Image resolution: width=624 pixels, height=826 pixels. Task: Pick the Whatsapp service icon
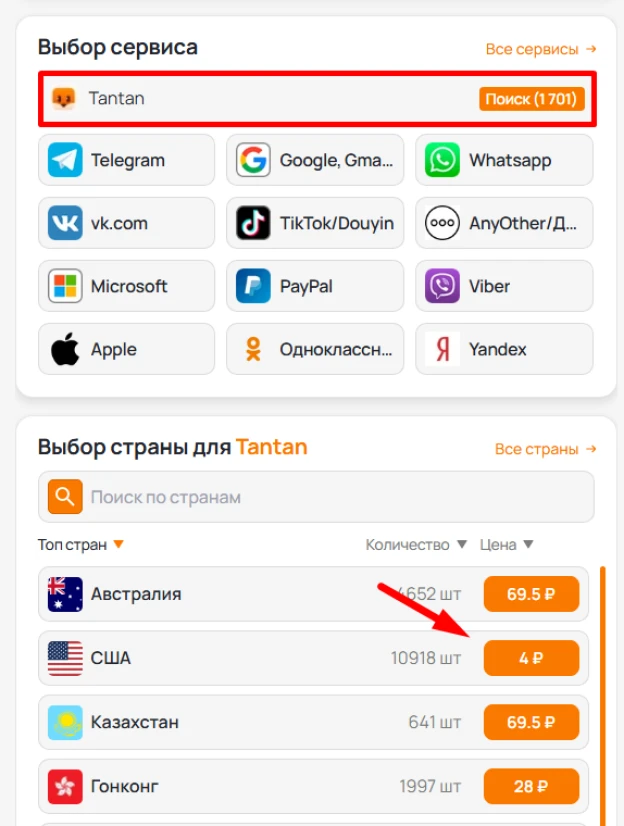442,160
